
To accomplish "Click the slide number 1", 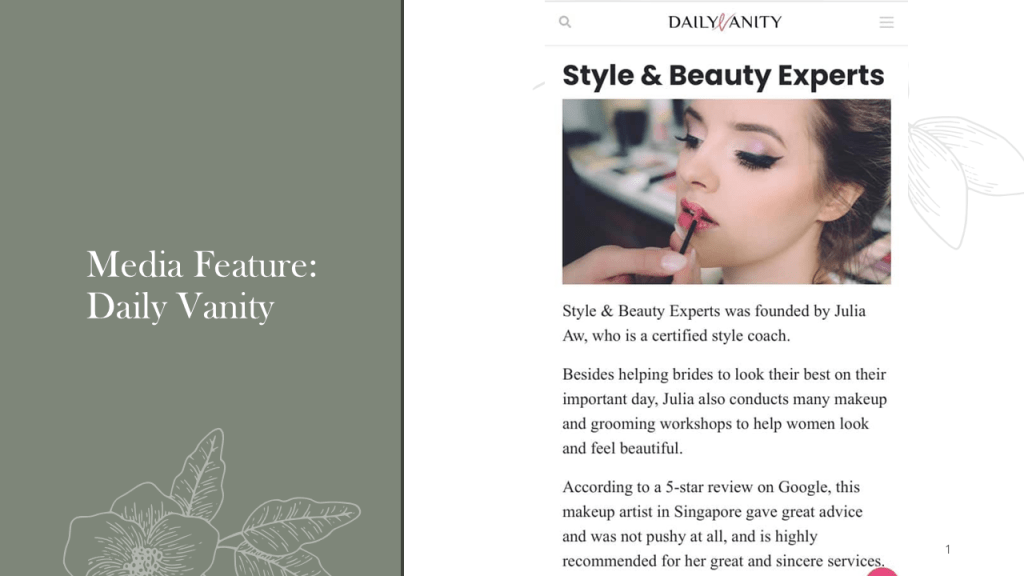I will point(948,549).
